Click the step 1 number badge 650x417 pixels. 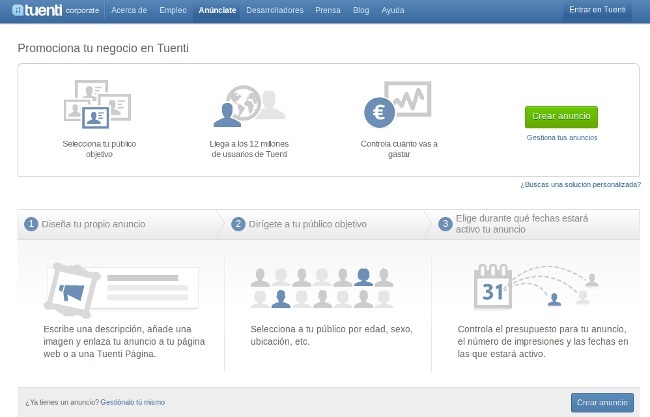click(x=32, y=224)
